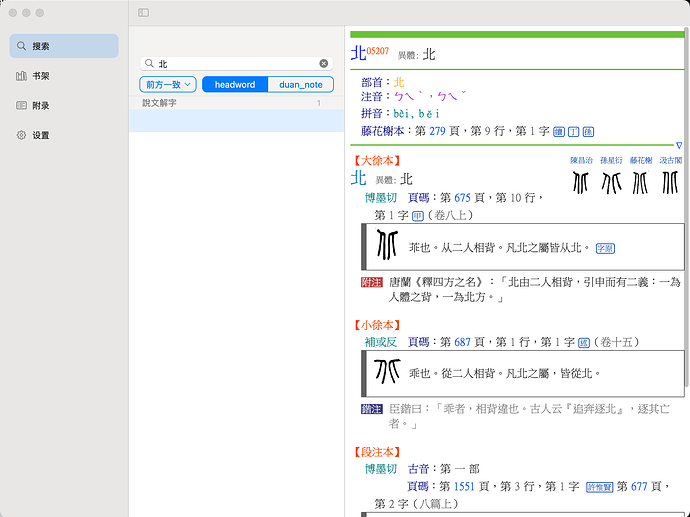
Task: Click the 藤花榭 edition label
Action: point(641,160)
